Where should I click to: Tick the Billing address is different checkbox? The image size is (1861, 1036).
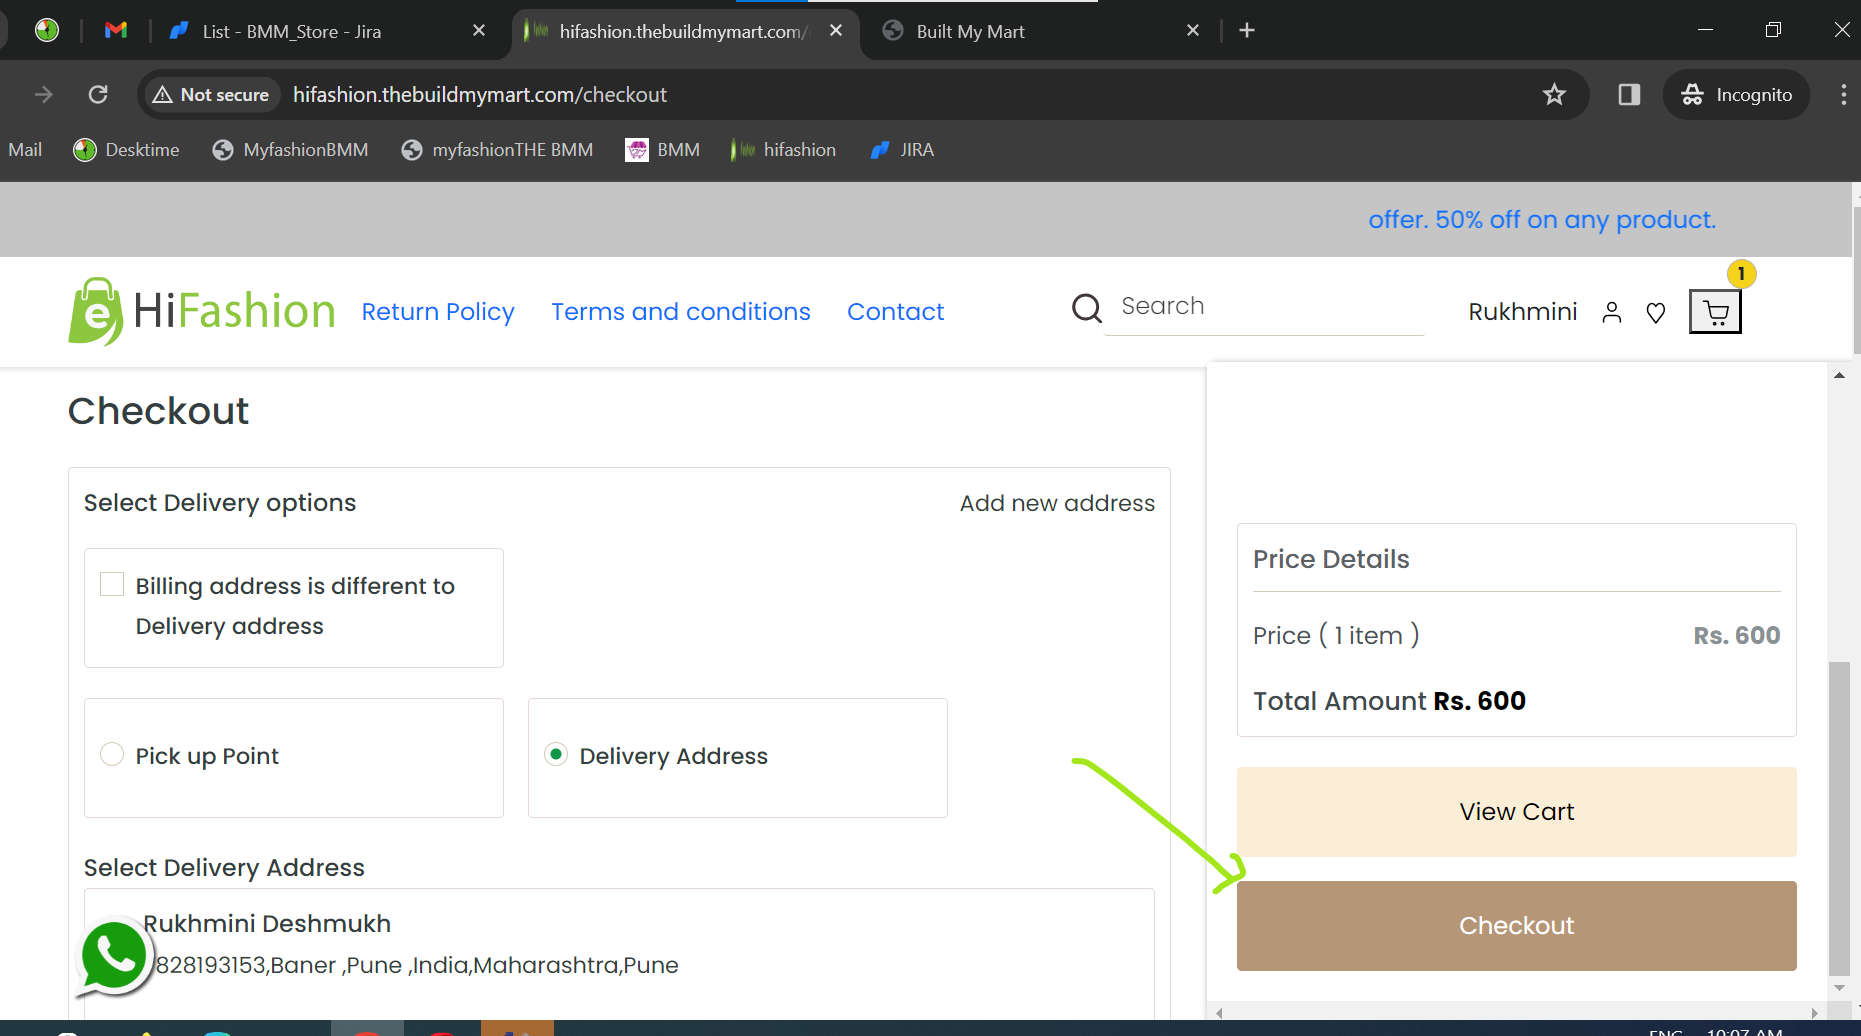tap(112, 584)
